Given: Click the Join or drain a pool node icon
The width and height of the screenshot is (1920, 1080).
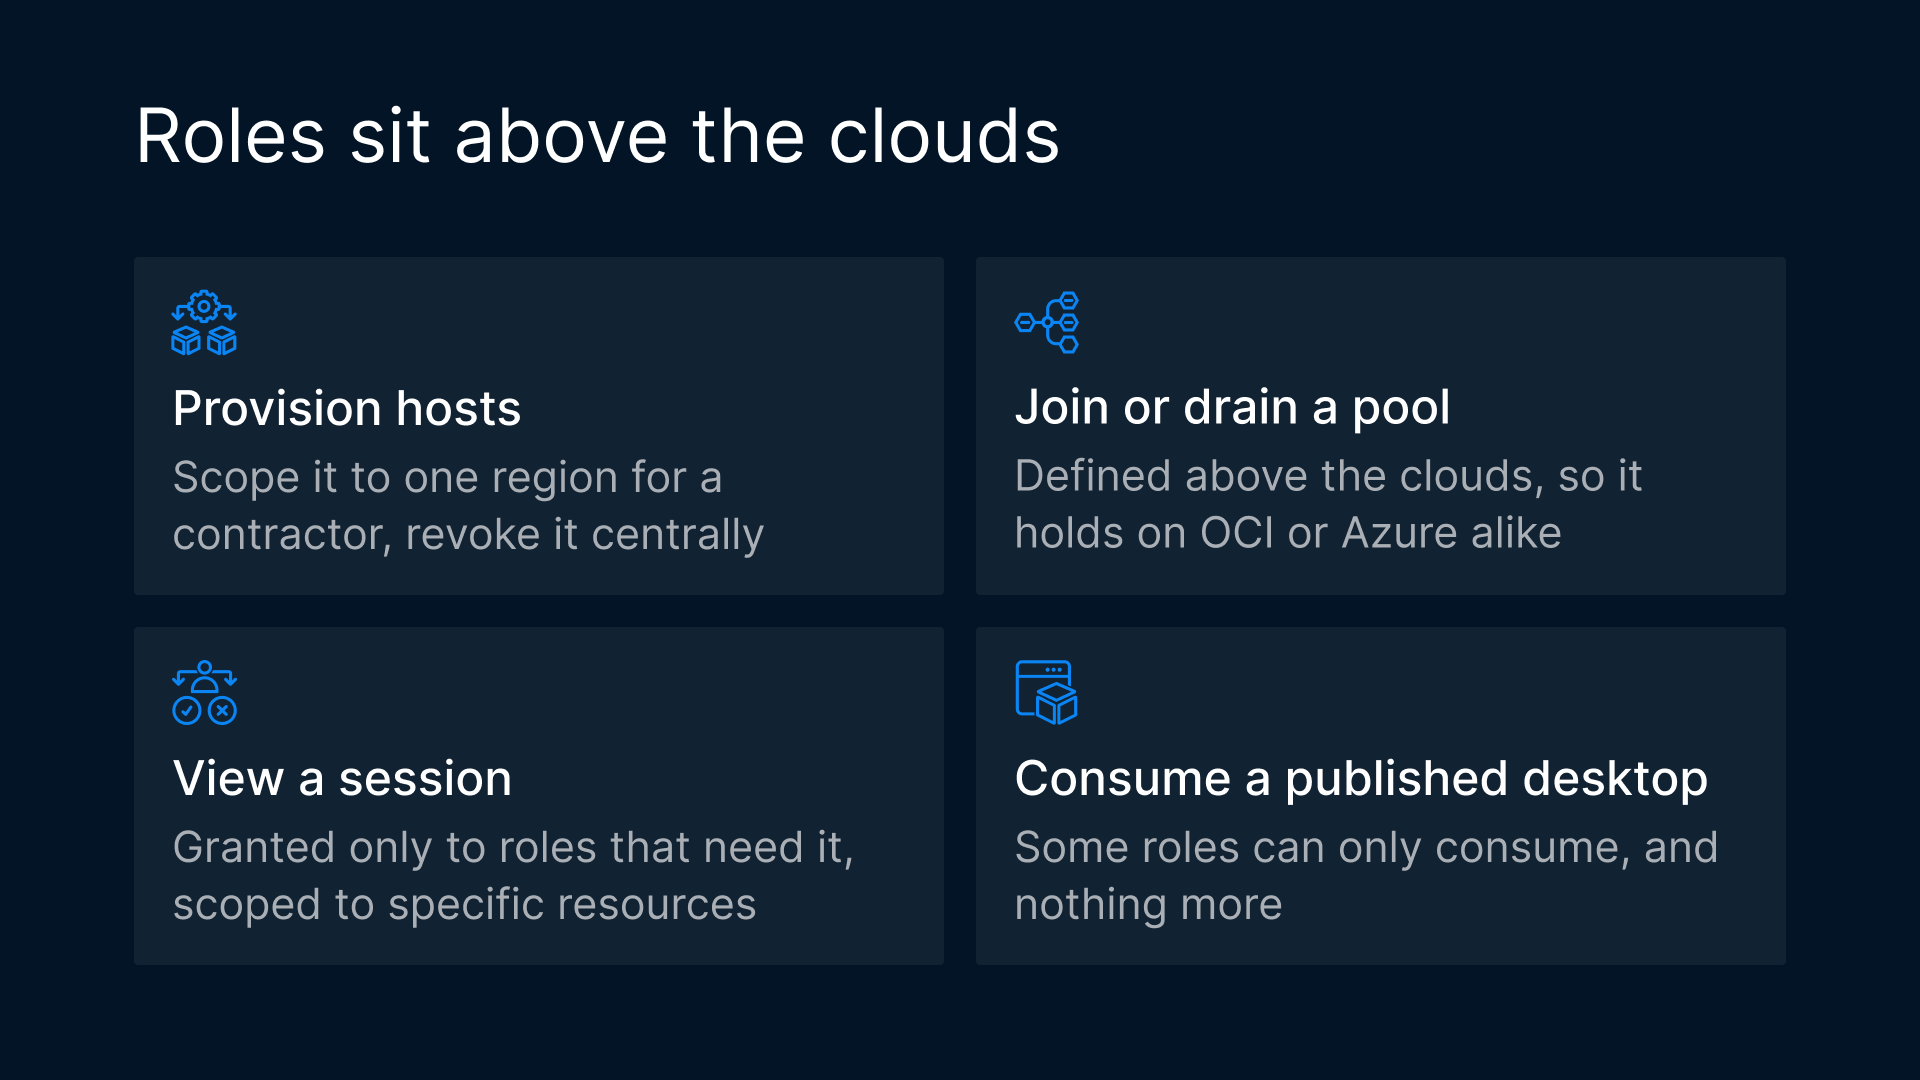Looking at the screenshot, I should 1047,322.
